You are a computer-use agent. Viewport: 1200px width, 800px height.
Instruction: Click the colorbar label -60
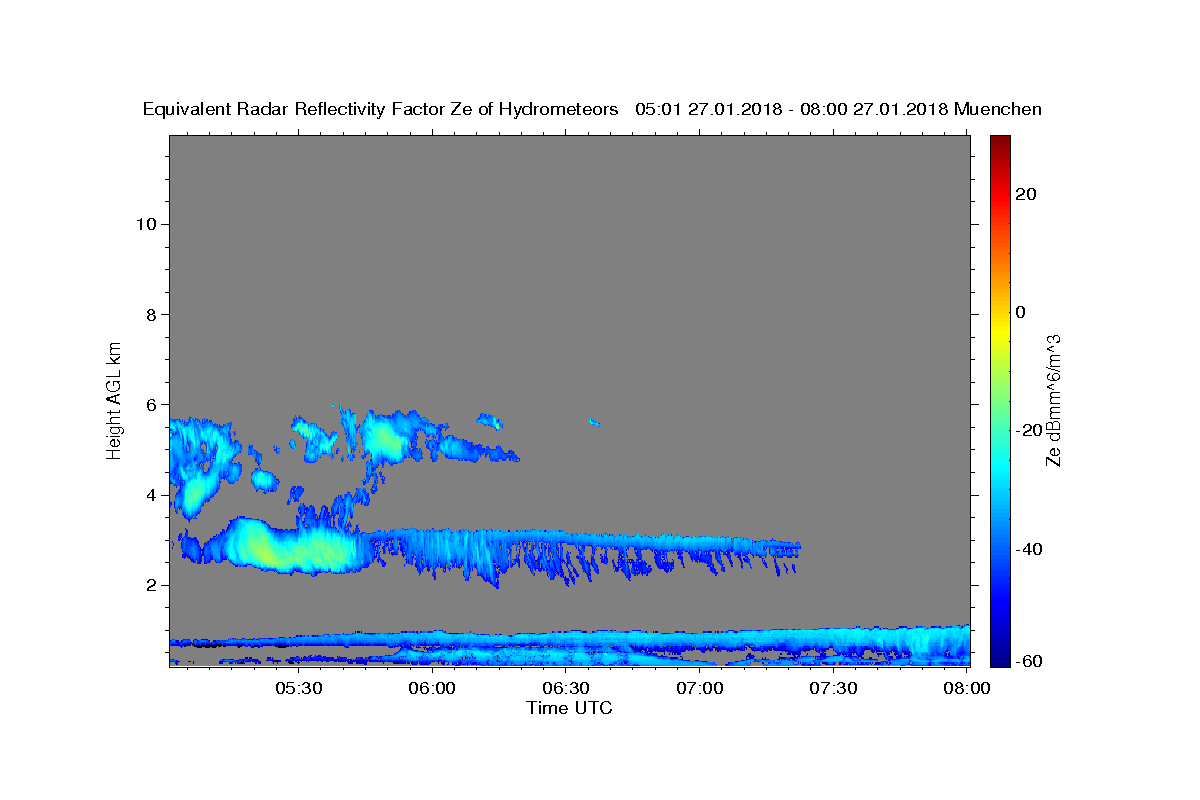1029,661
